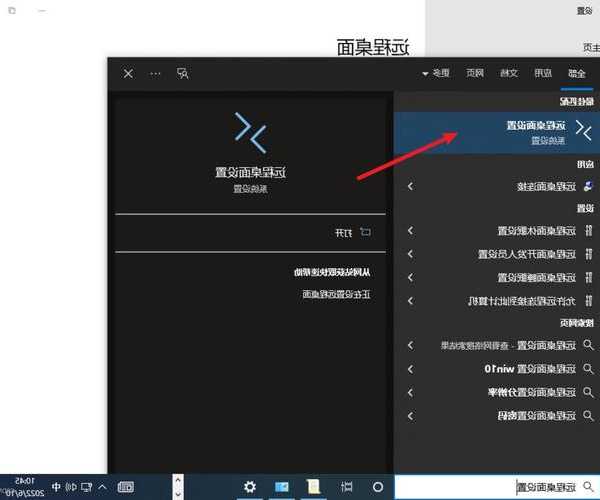Click the Cortana circle on the taskbar
The image size is (600, 500).
[378, 486]
